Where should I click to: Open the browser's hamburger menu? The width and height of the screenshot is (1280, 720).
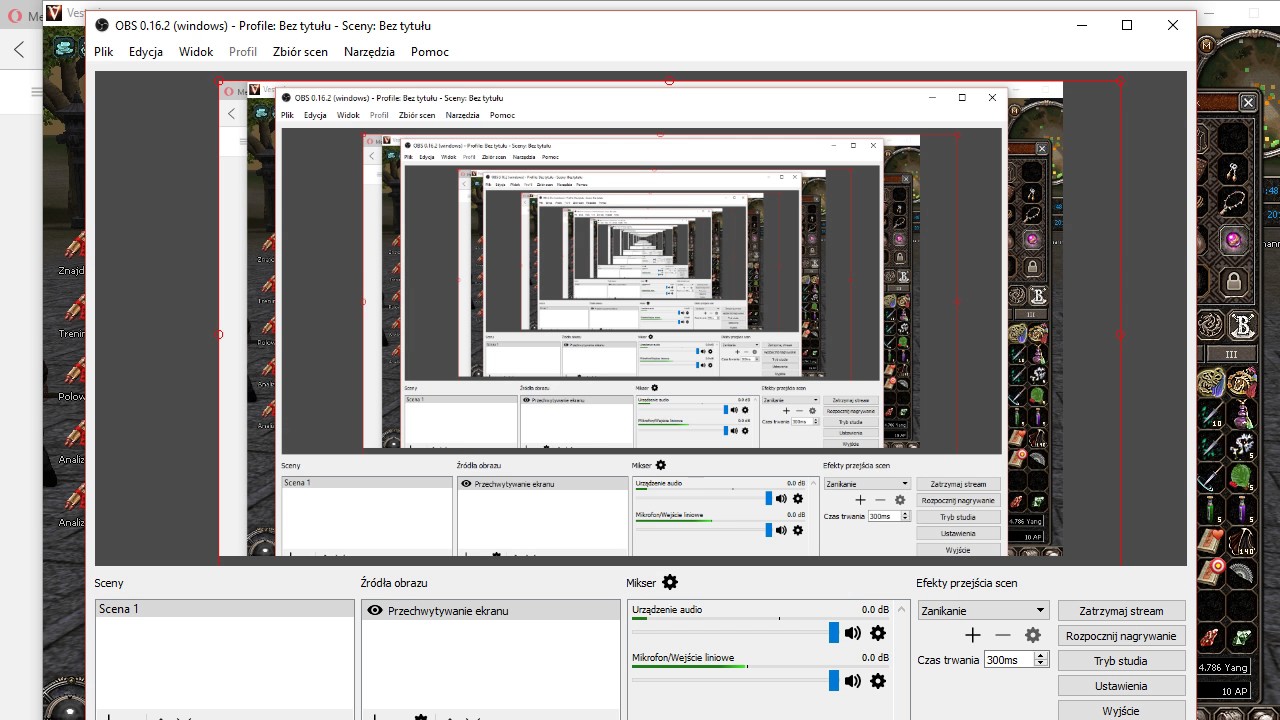point(37,92)
